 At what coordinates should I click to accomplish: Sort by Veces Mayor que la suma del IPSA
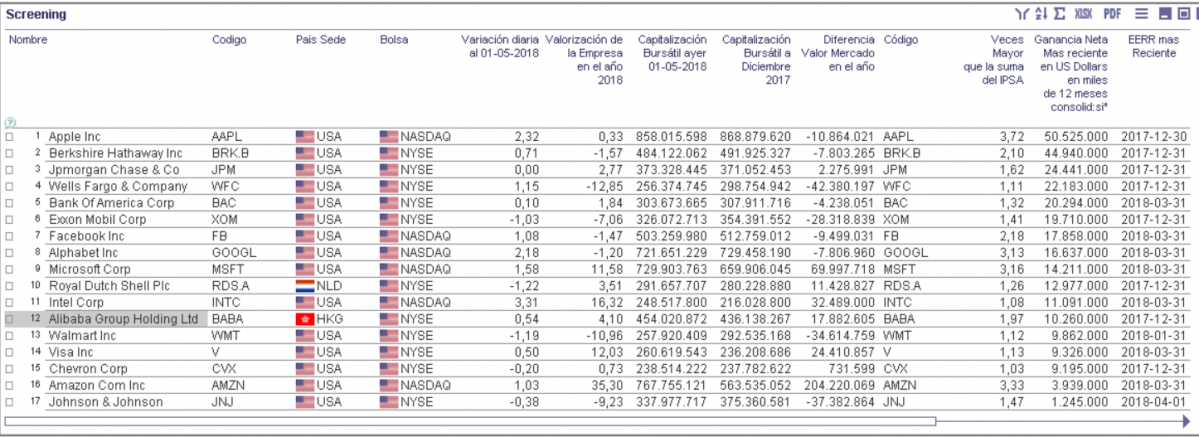pos(993,60)
